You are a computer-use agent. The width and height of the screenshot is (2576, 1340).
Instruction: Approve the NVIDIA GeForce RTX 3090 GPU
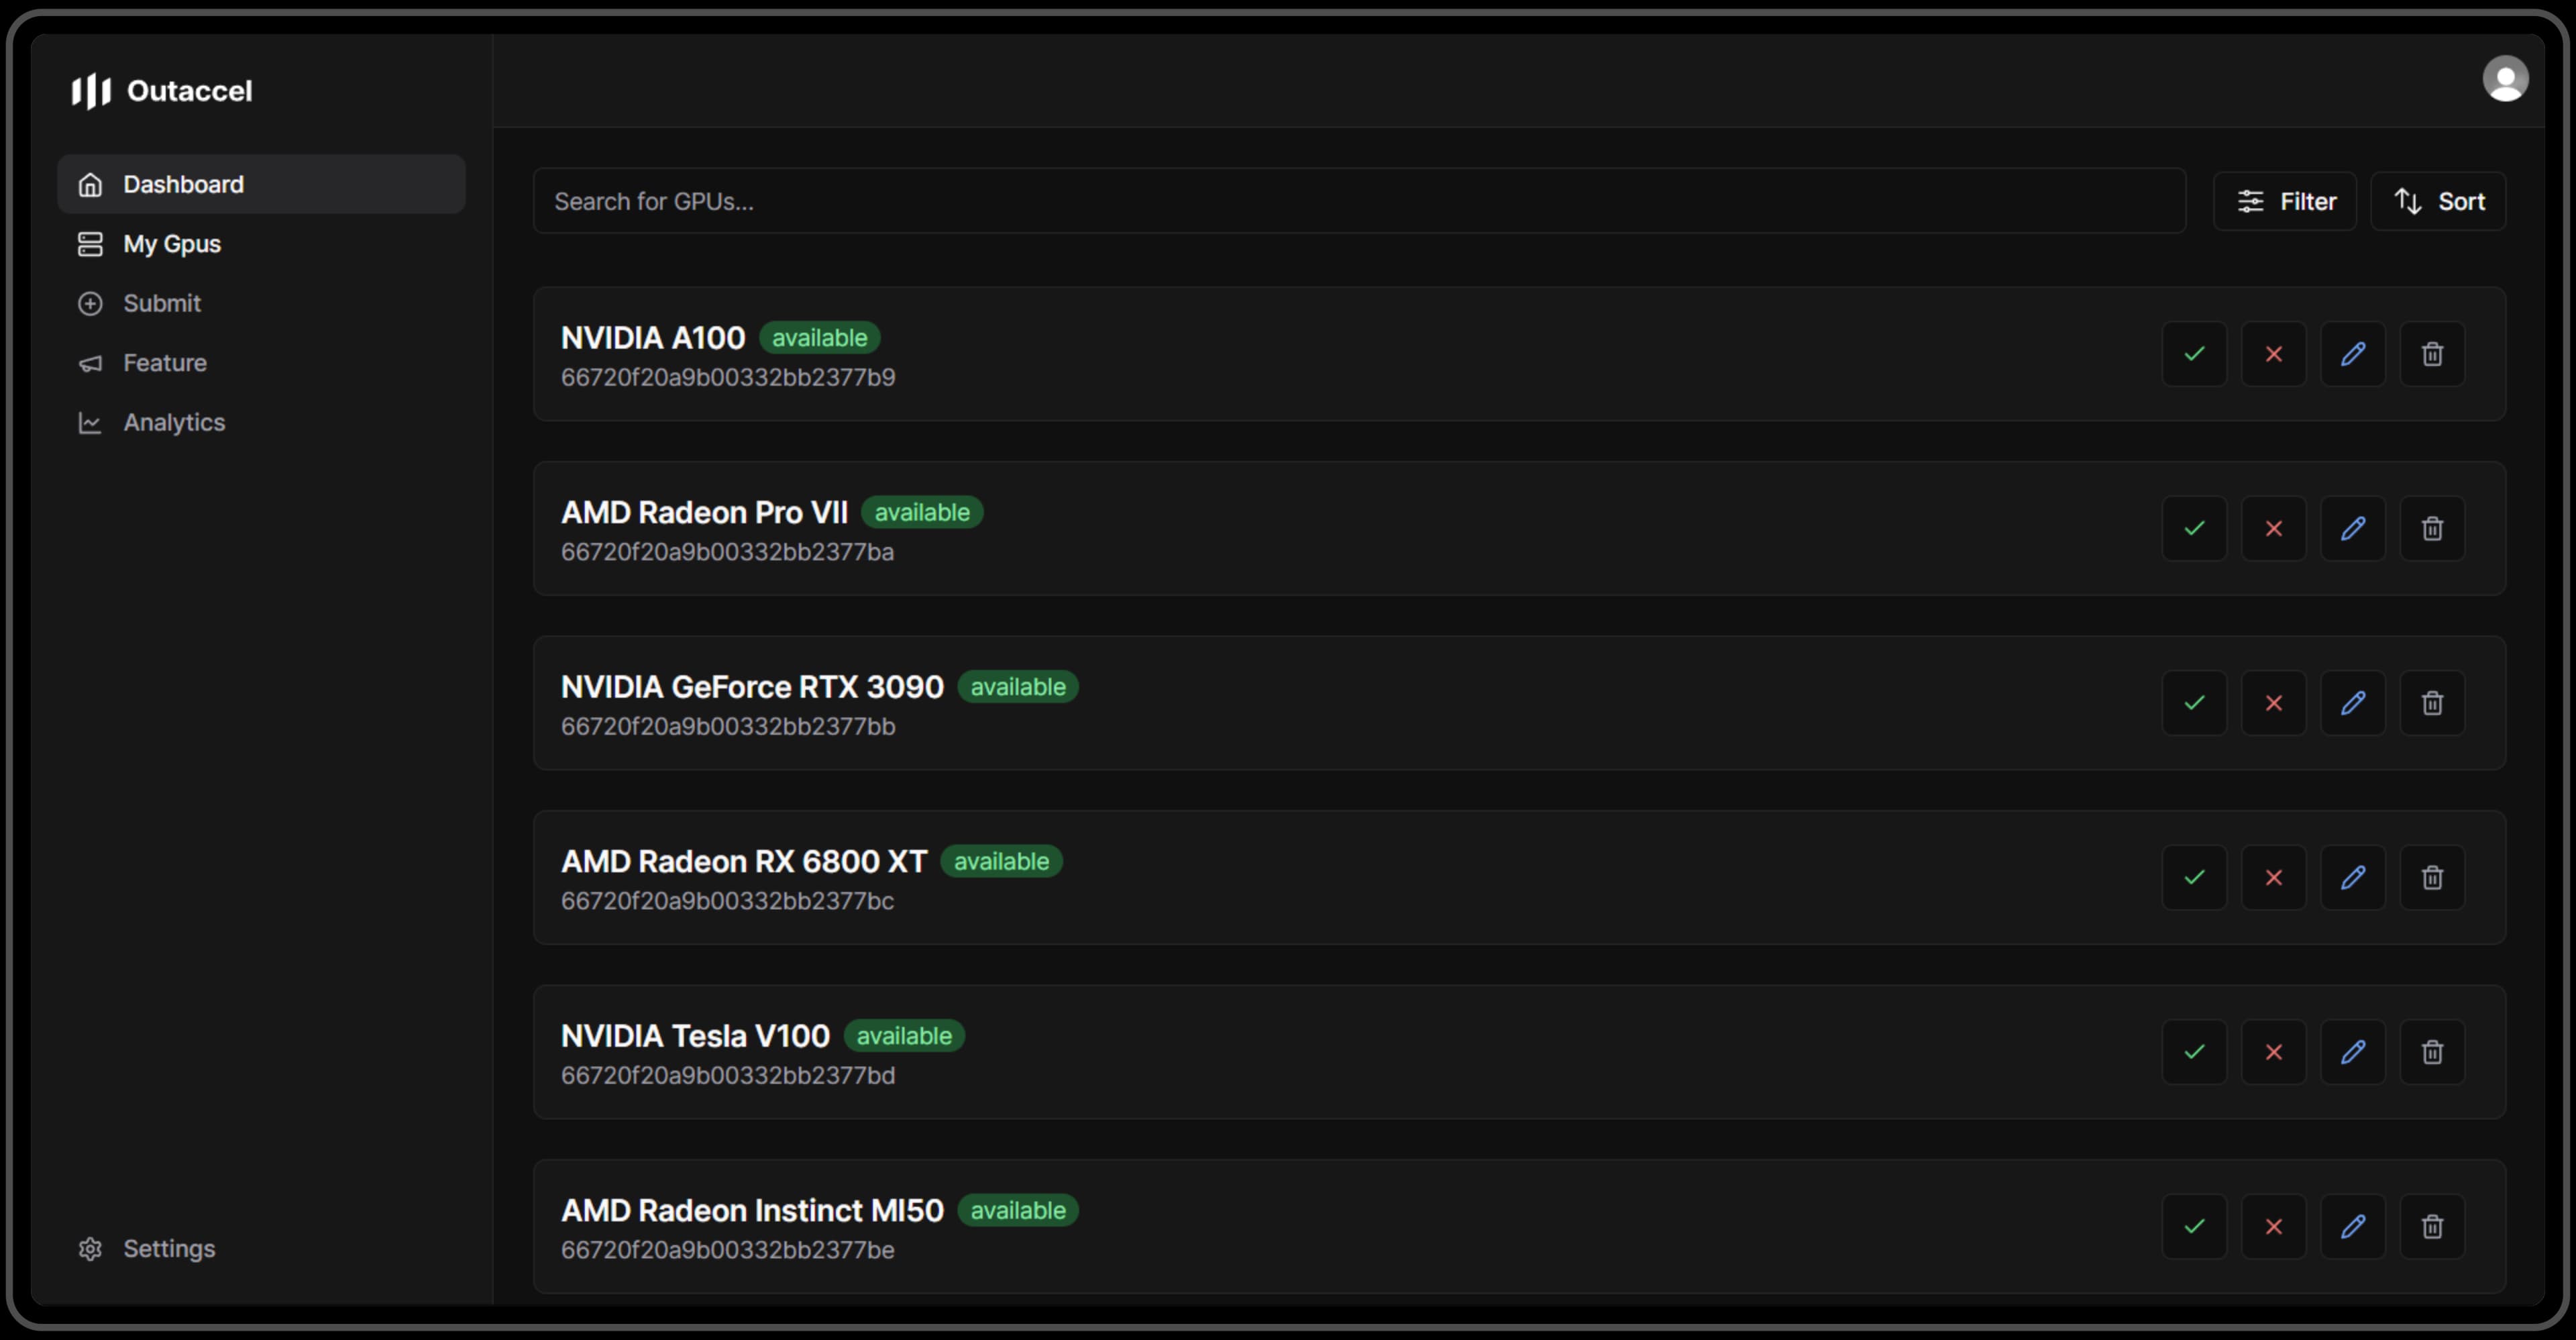coord(2194,703)
